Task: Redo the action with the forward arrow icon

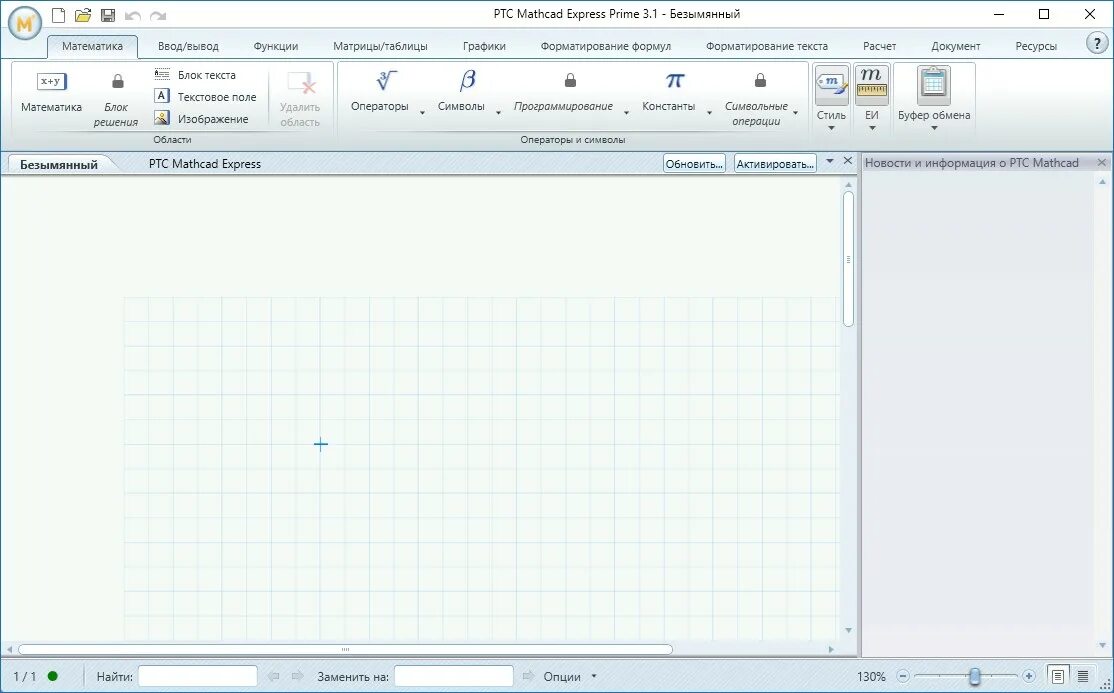Action: point(158,15)
